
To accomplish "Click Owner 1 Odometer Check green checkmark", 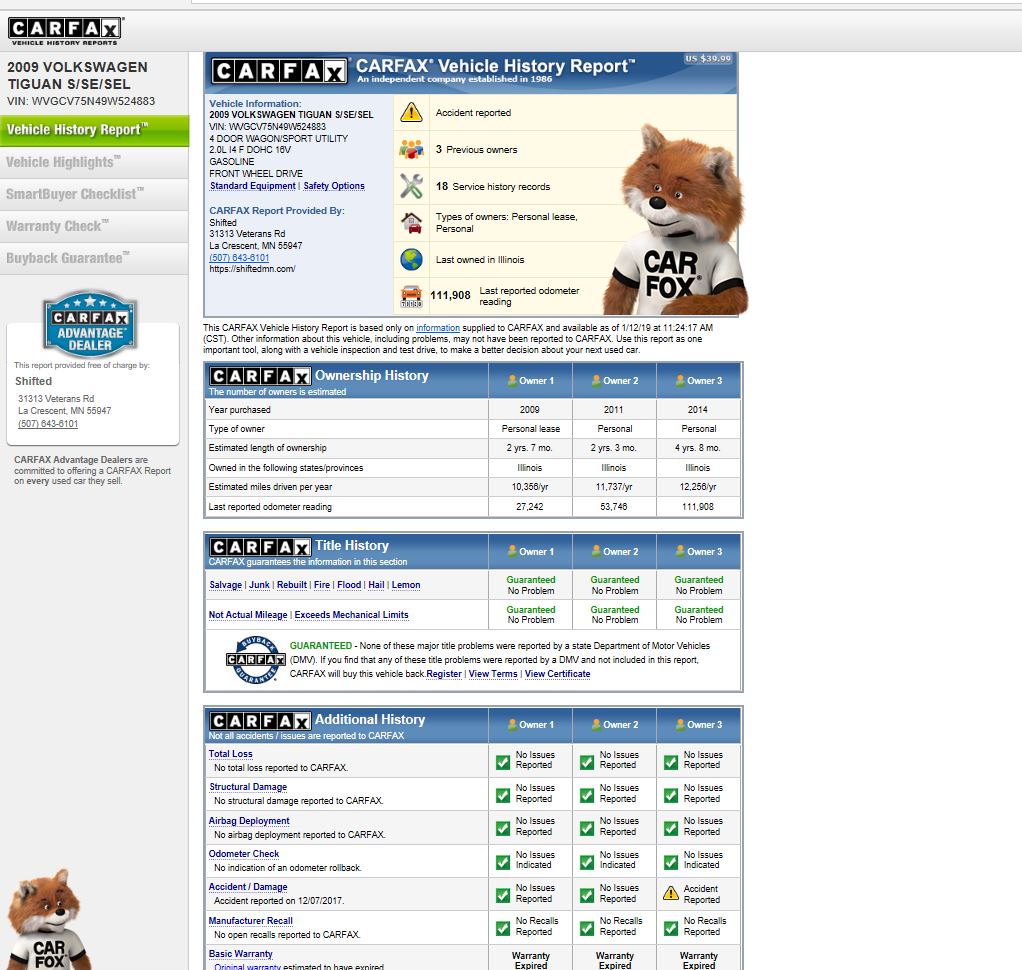I will coord(503,862).
